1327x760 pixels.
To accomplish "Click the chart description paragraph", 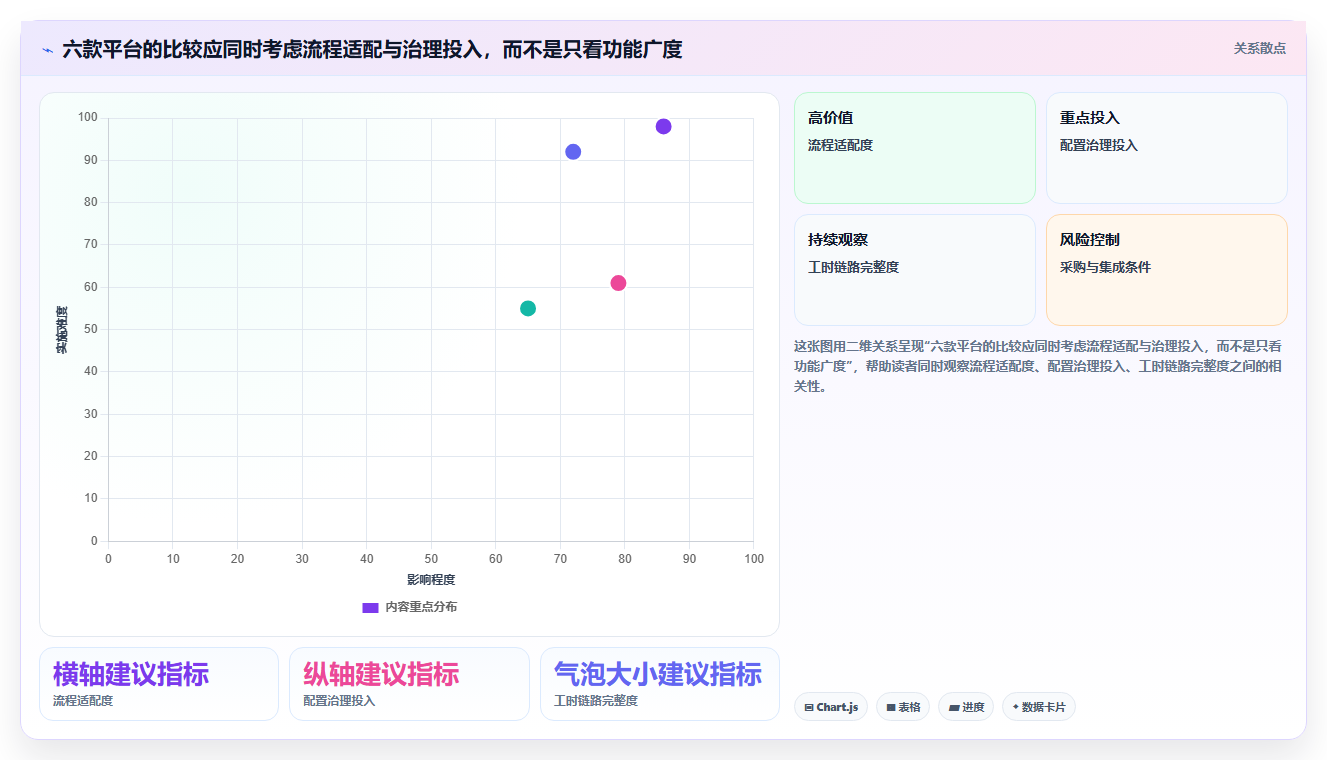I will click(1040, 366).
